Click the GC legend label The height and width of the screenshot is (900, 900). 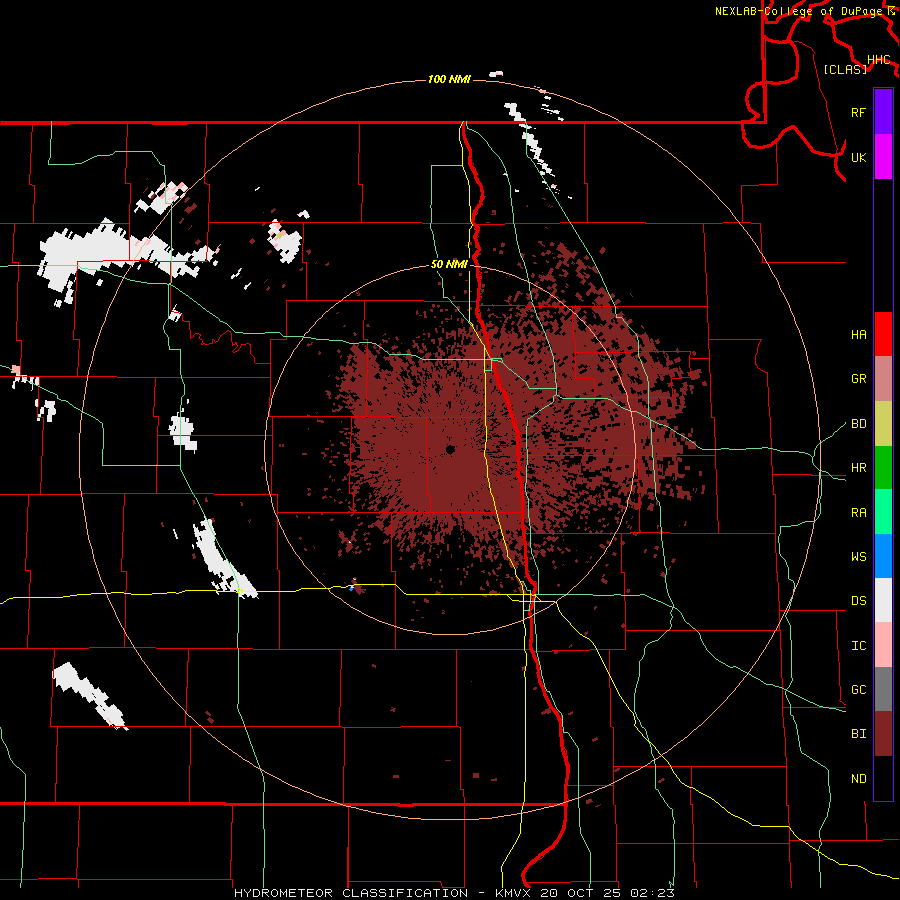(858, 690)
